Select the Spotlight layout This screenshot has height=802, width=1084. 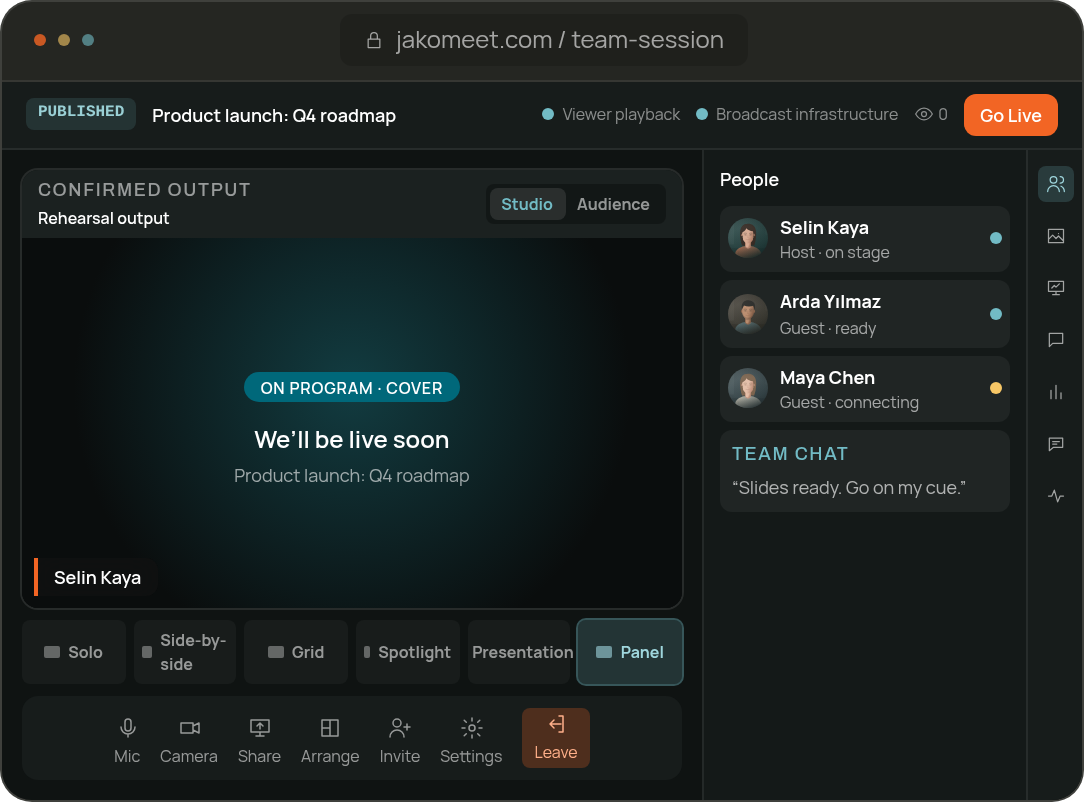point(408,652)
